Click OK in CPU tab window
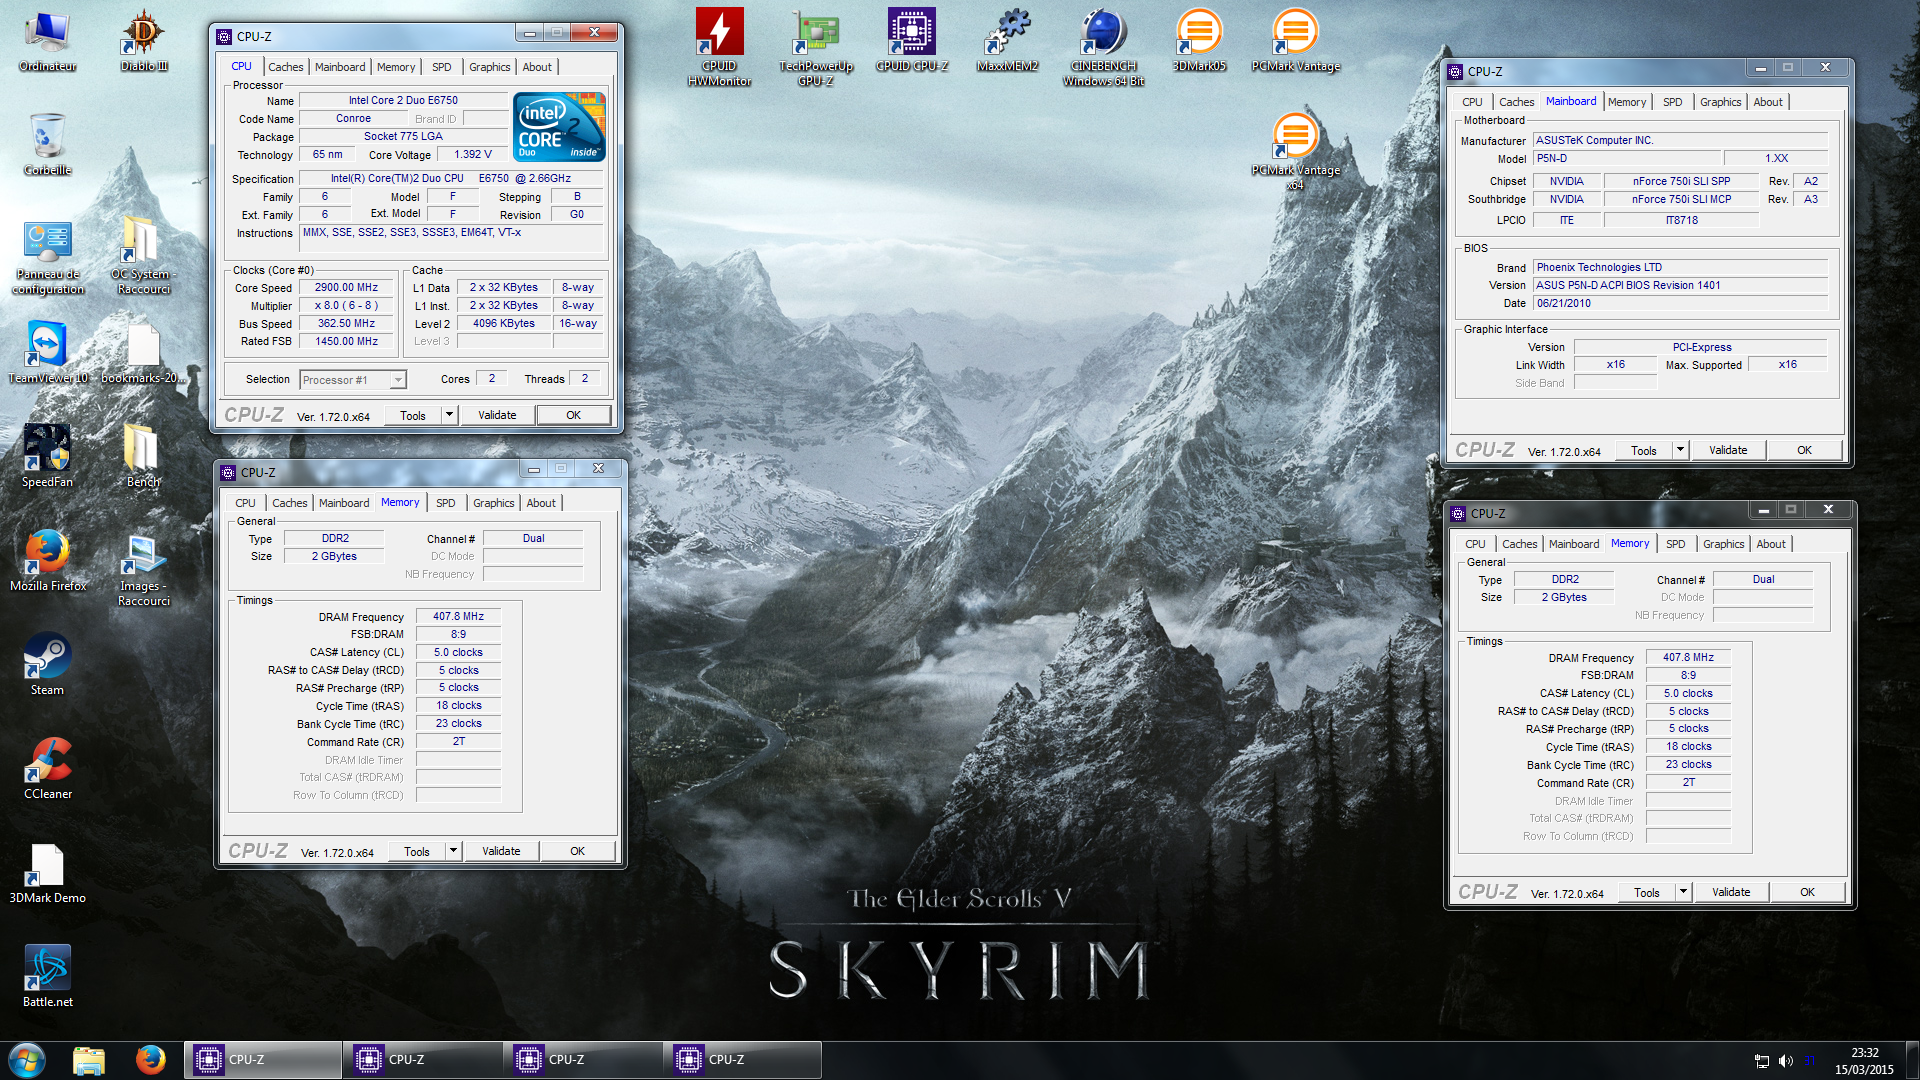 point(573,415)
